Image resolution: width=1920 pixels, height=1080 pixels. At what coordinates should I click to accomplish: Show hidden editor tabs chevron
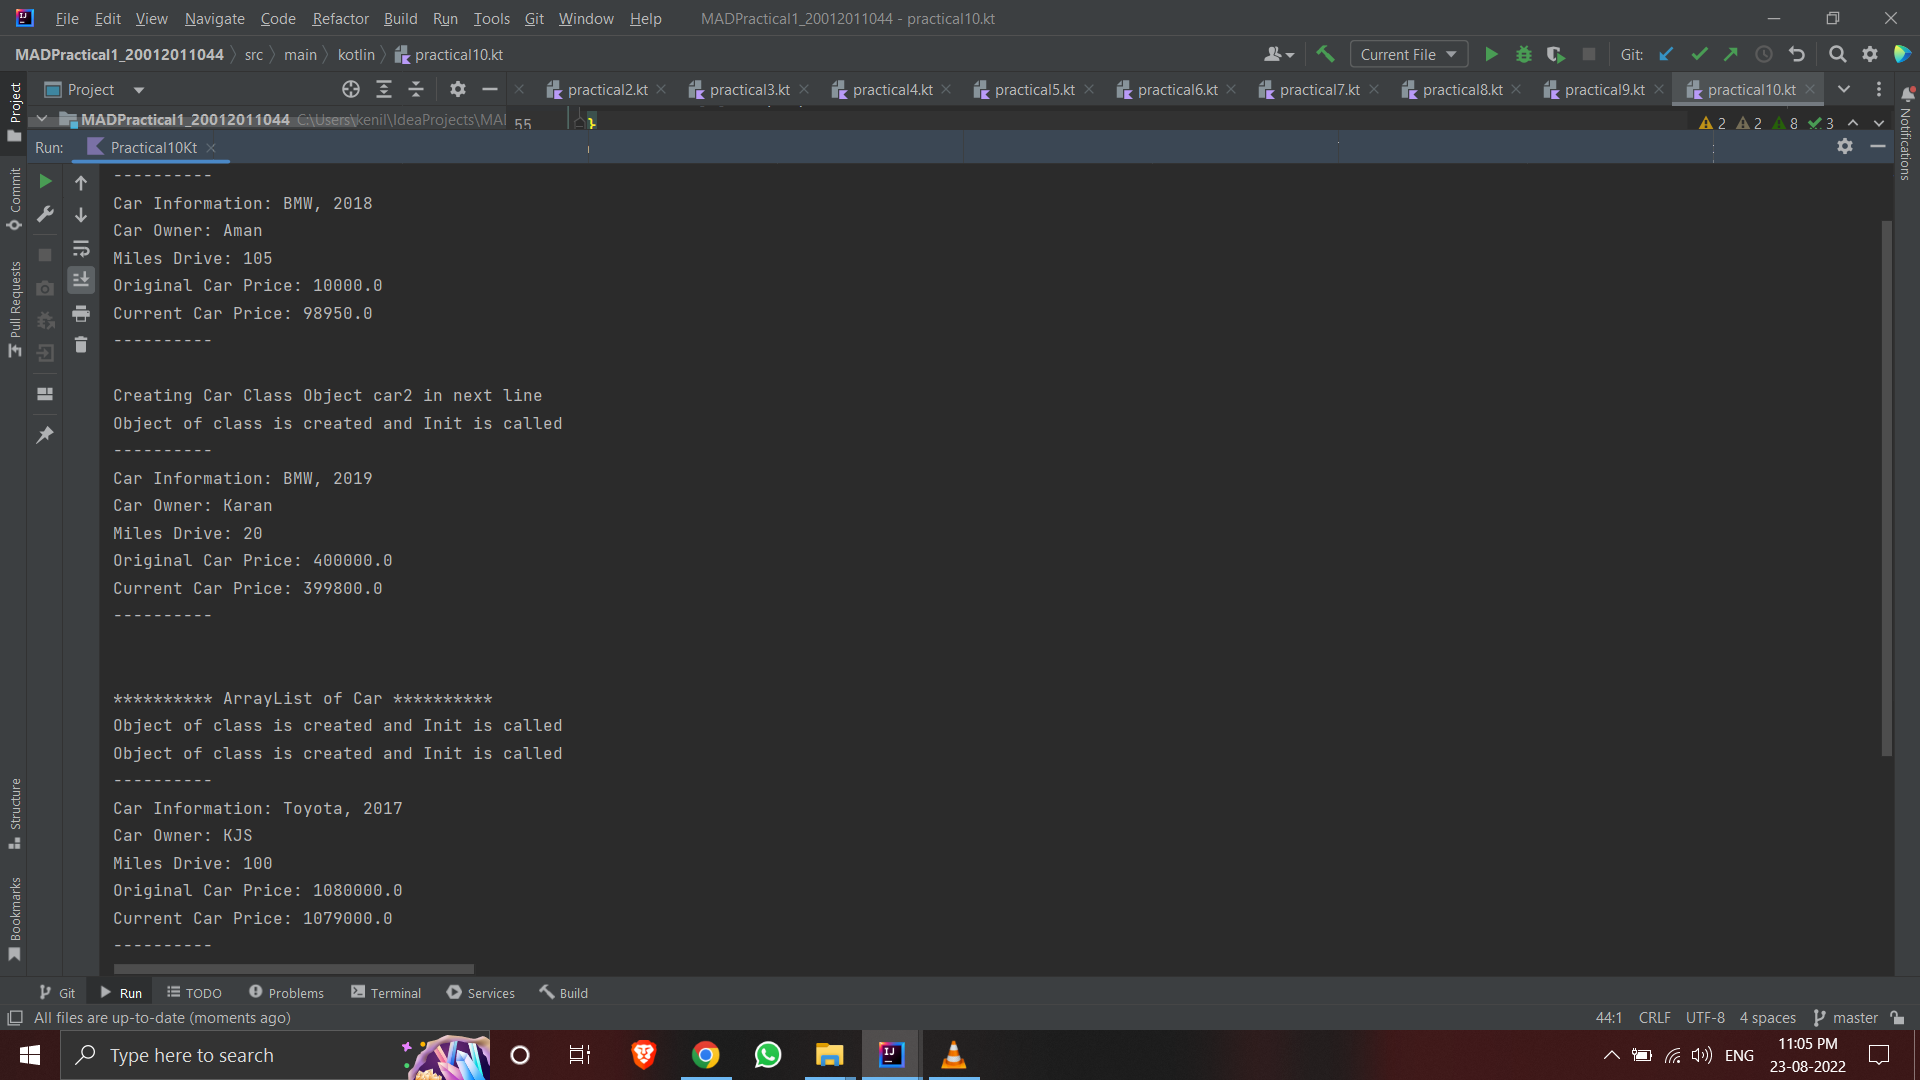click(x=1844, y=90)
